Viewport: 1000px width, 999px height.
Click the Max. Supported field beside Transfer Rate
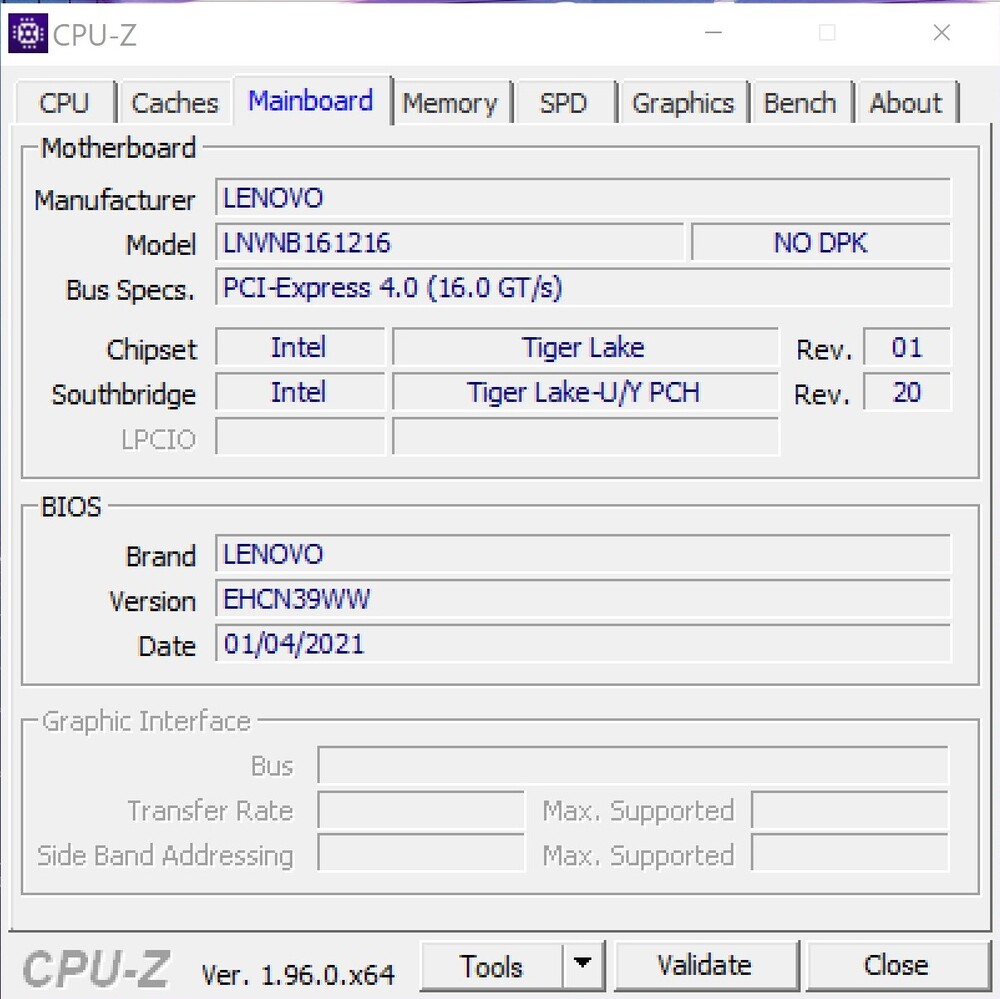click(849, 810)
